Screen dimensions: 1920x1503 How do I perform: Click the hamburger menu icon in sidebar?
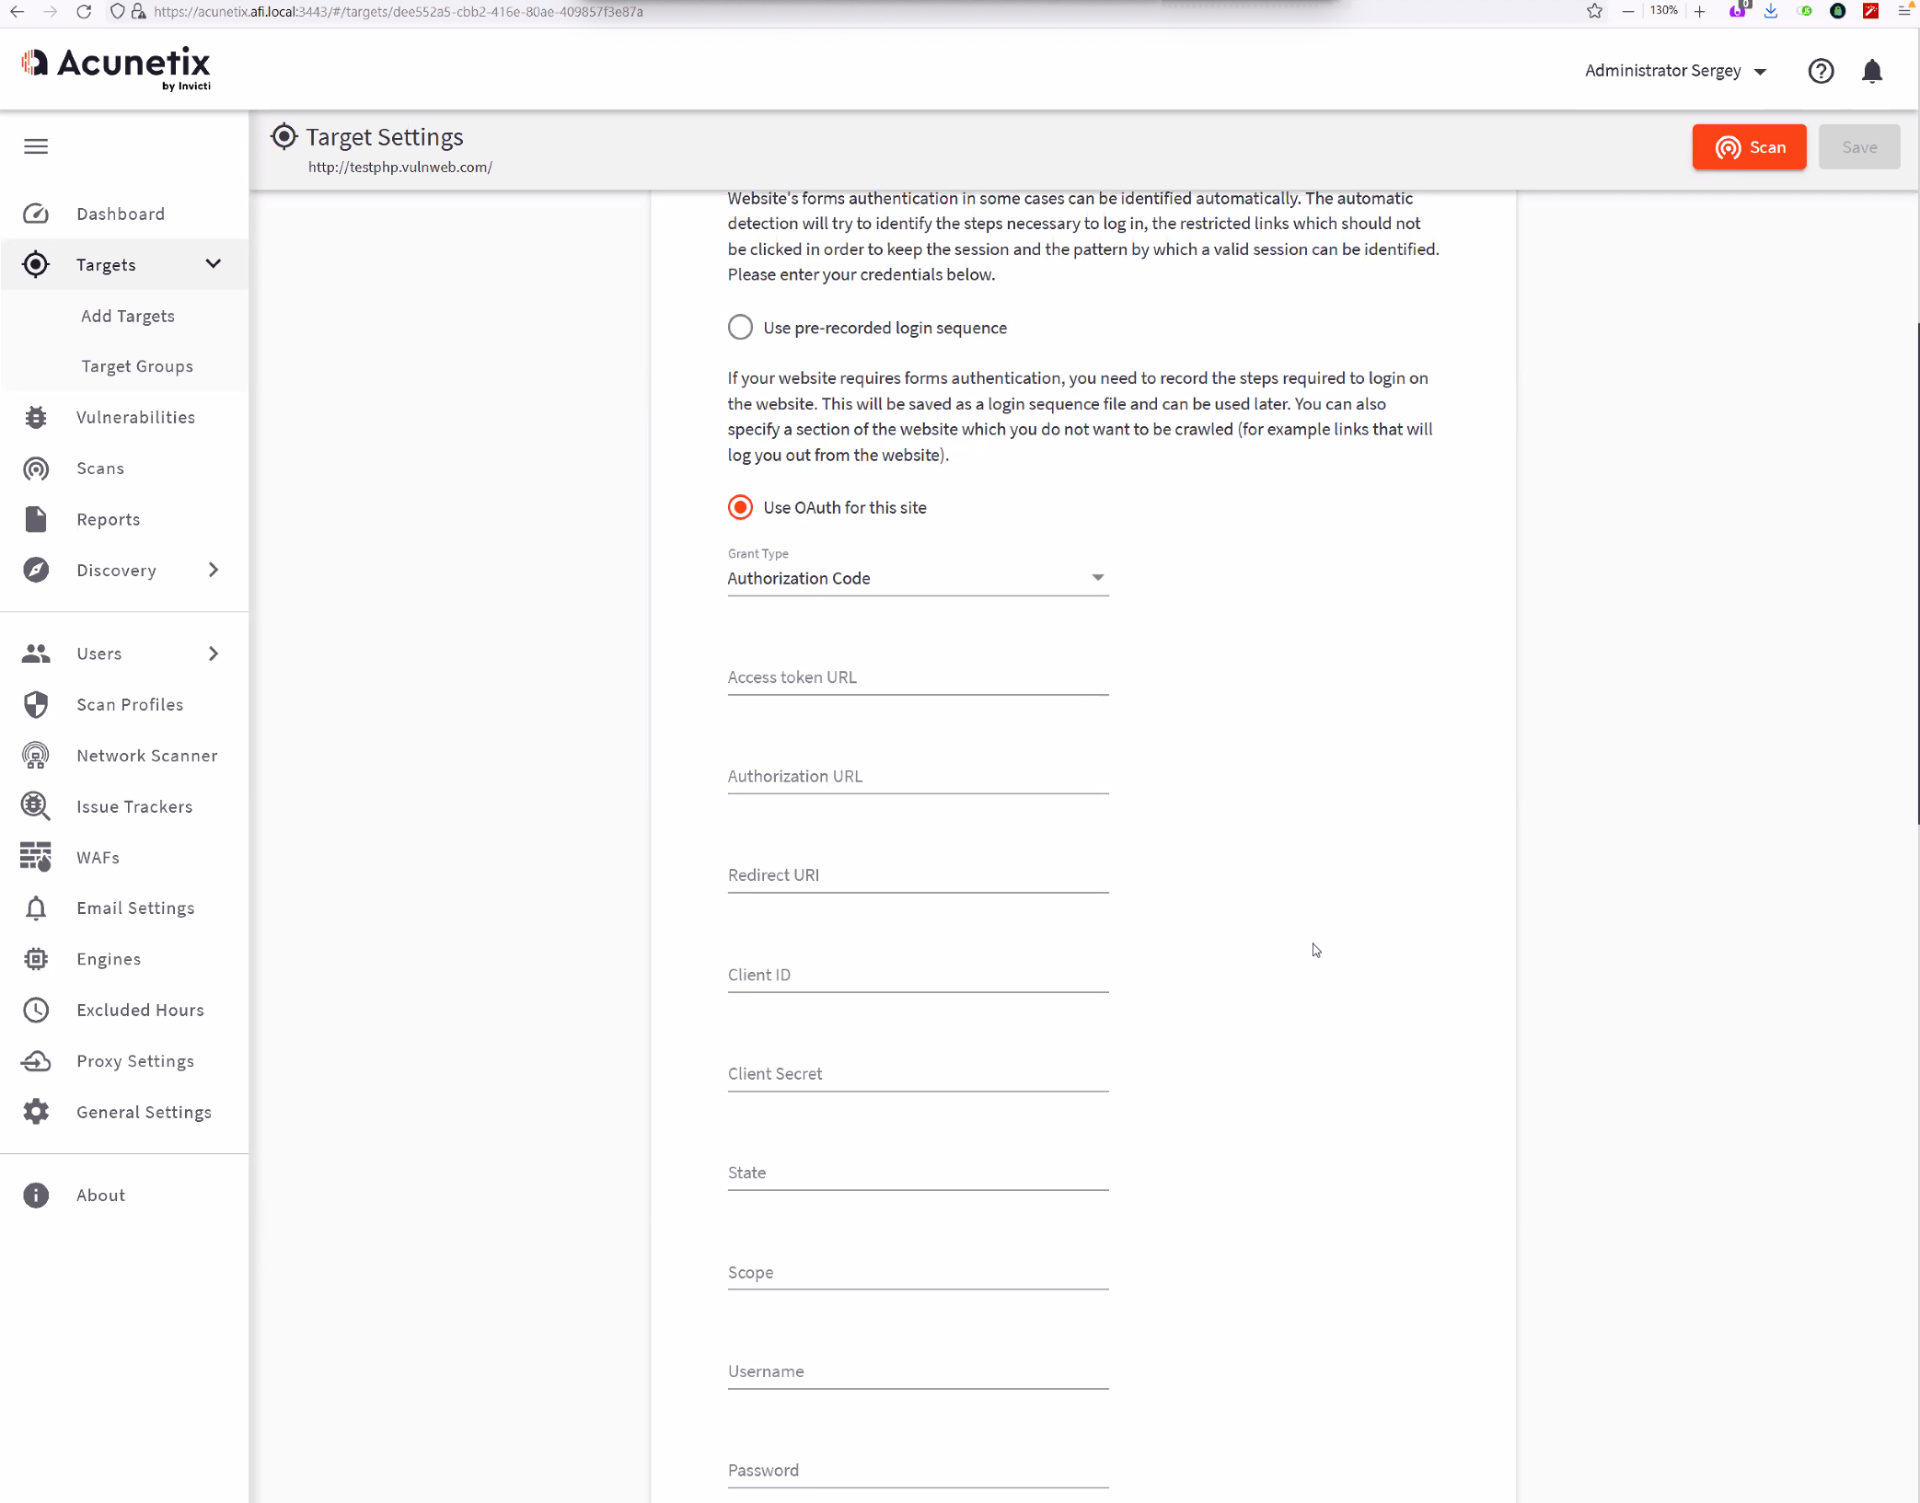36,147
